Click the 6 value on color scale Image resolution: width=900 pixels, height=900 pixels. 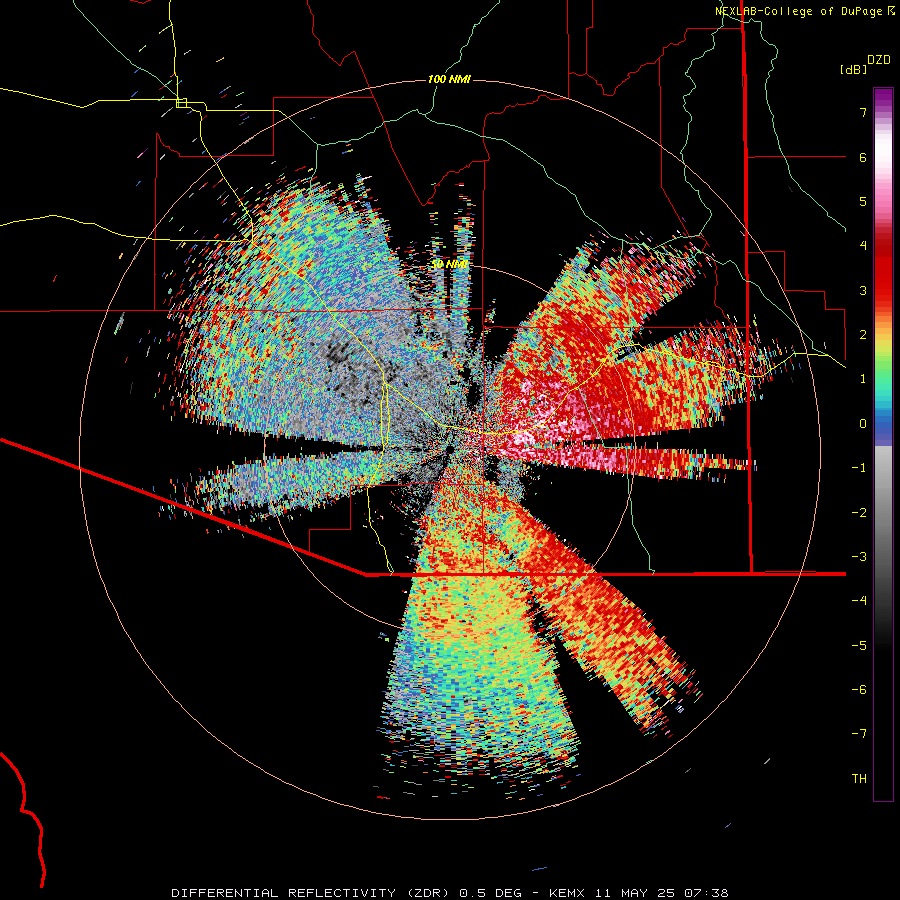863,157
